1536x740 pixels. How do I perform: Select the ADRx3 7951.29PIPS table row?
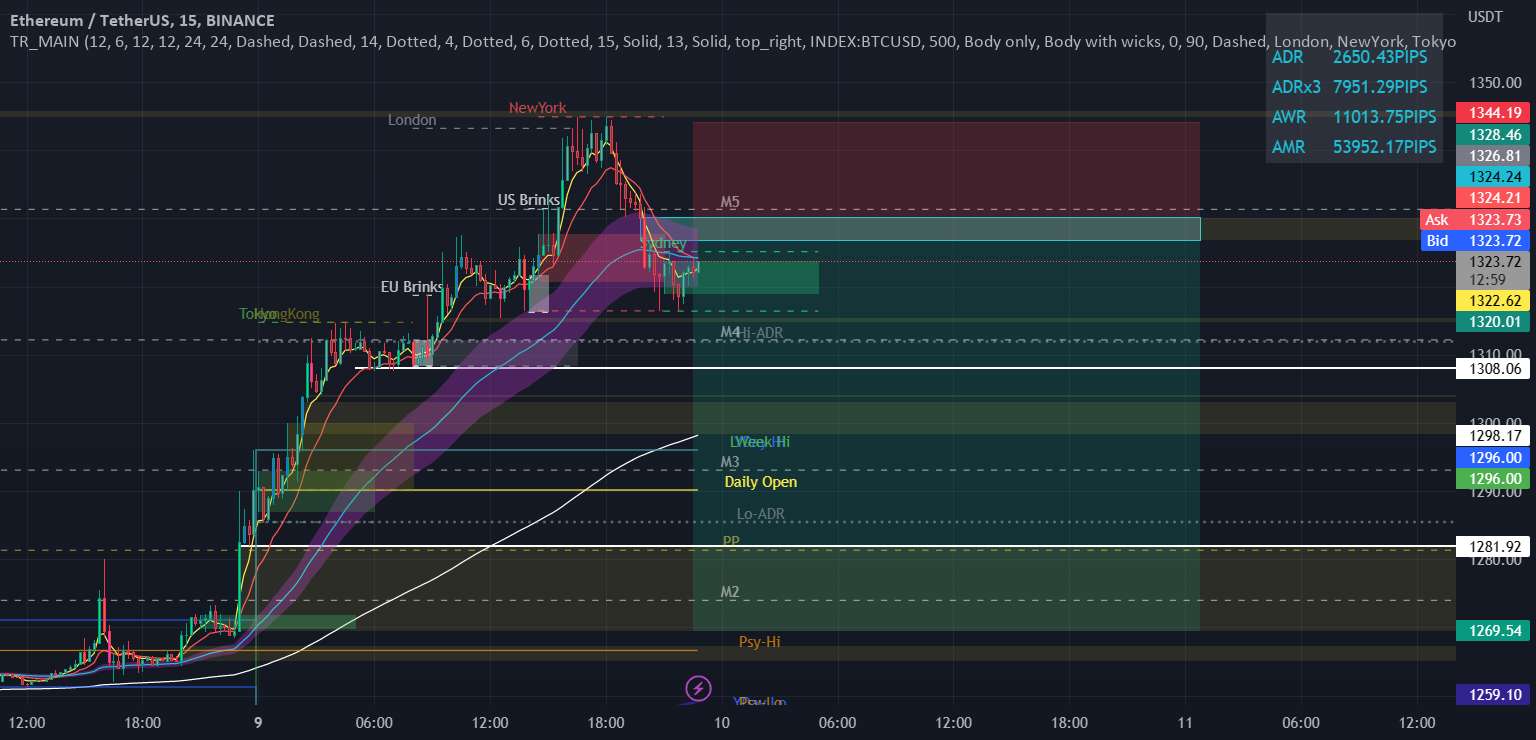click(x=1354, y=87)
